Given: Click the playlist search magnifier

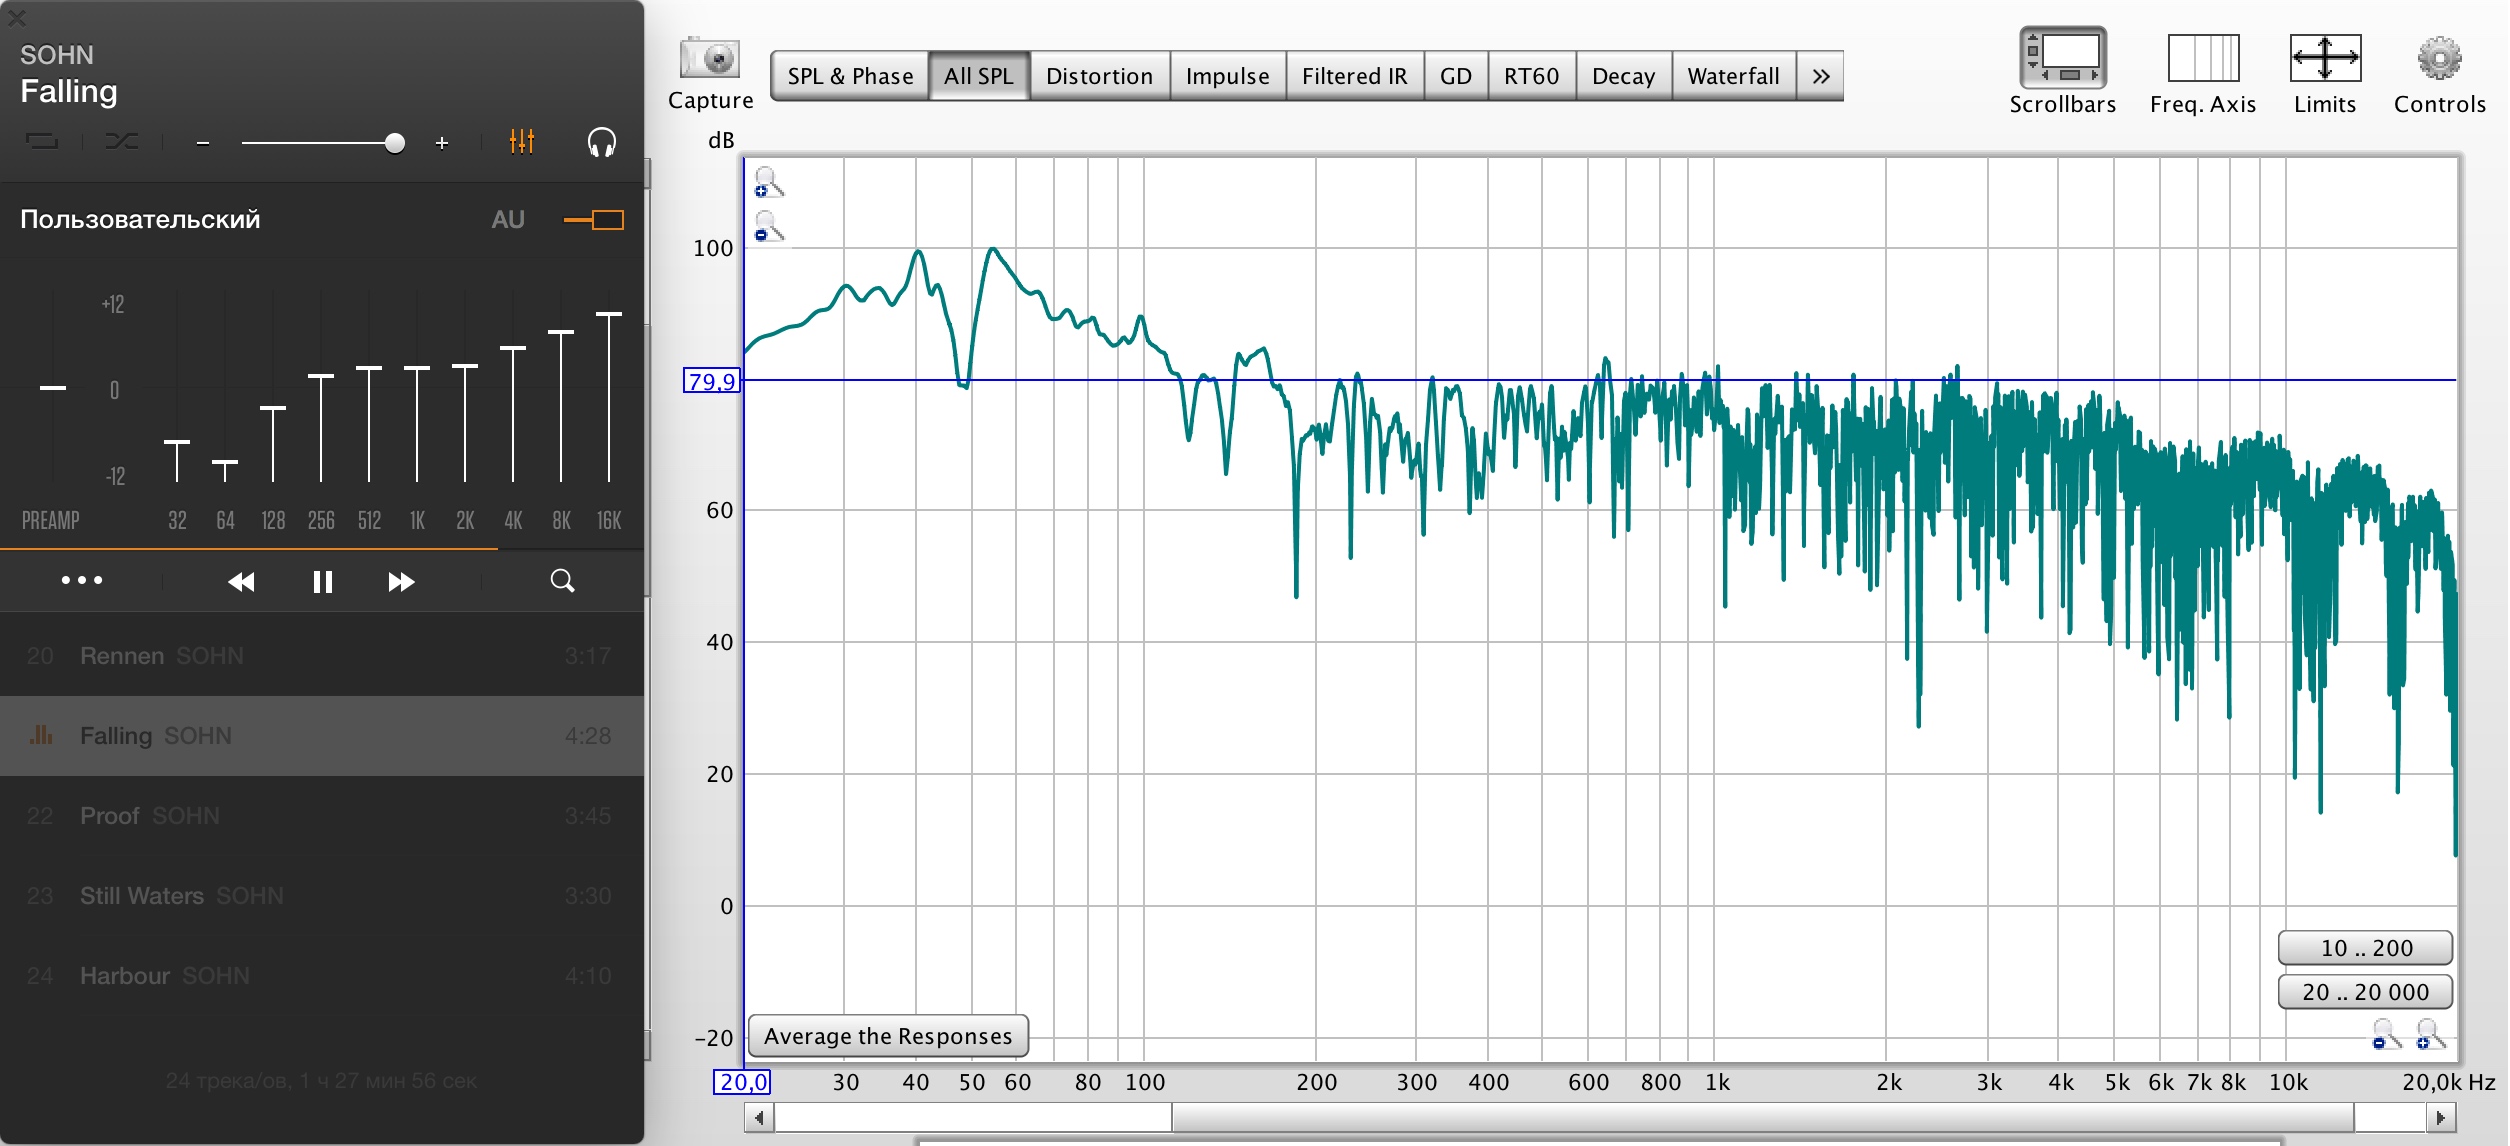Looking at the screenshot, I should 562,581.
